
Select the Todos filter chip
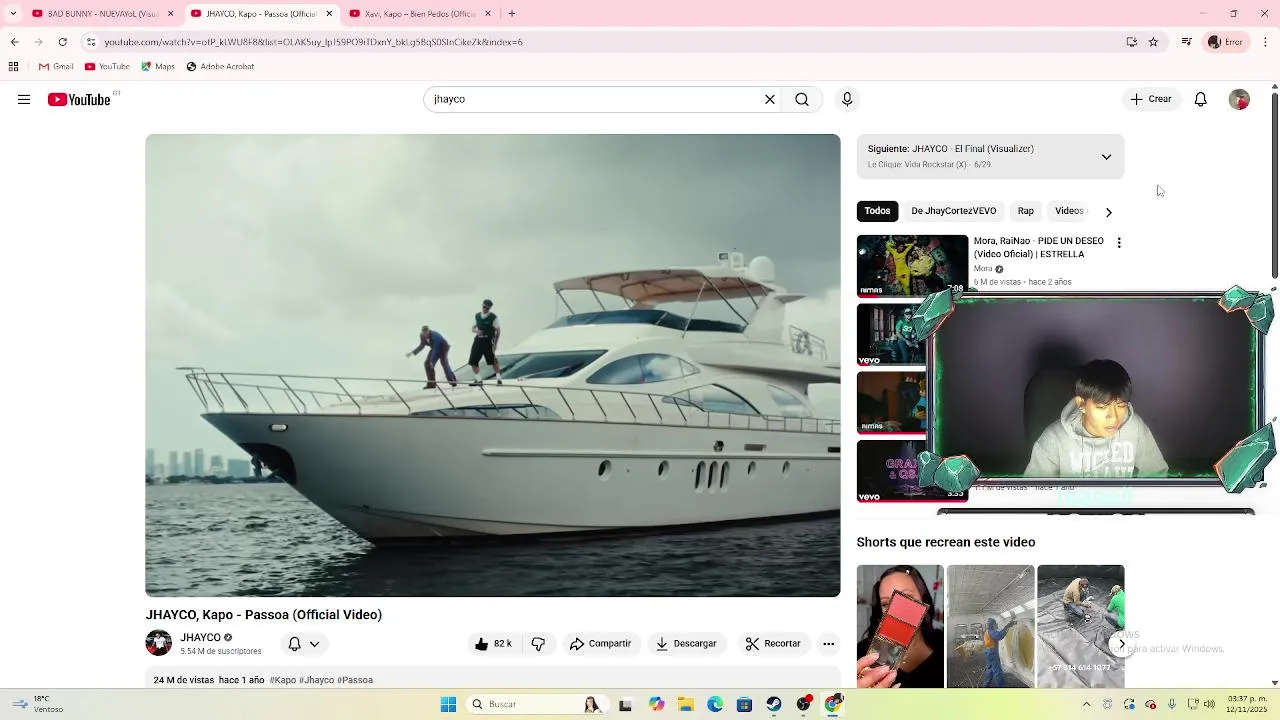pos(877,211)
